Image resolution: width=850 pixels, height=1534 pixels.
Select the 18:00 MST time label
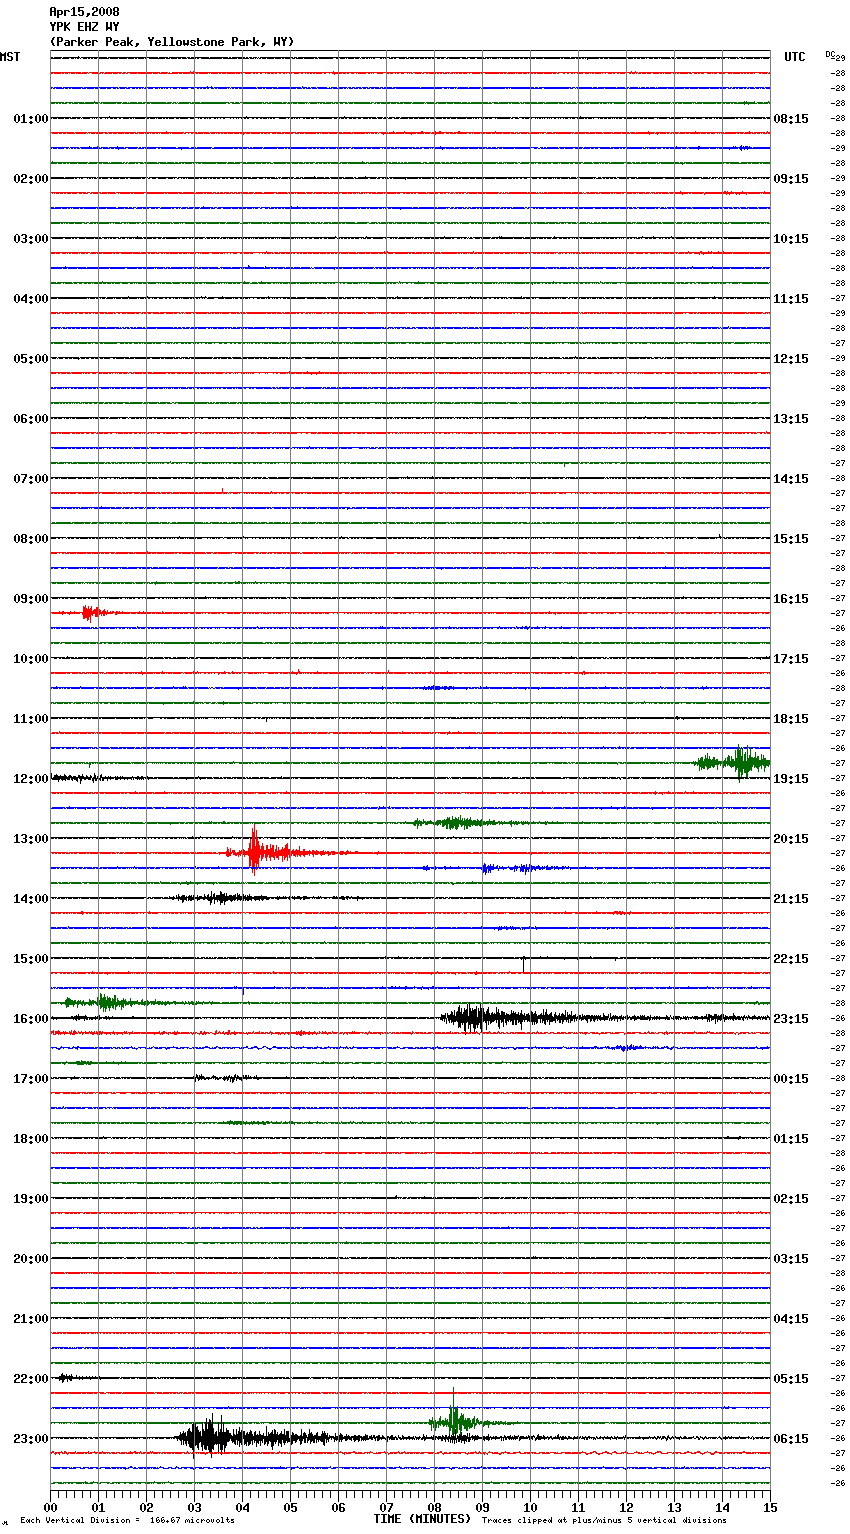pyautogui.click(x=31, y=1139)
